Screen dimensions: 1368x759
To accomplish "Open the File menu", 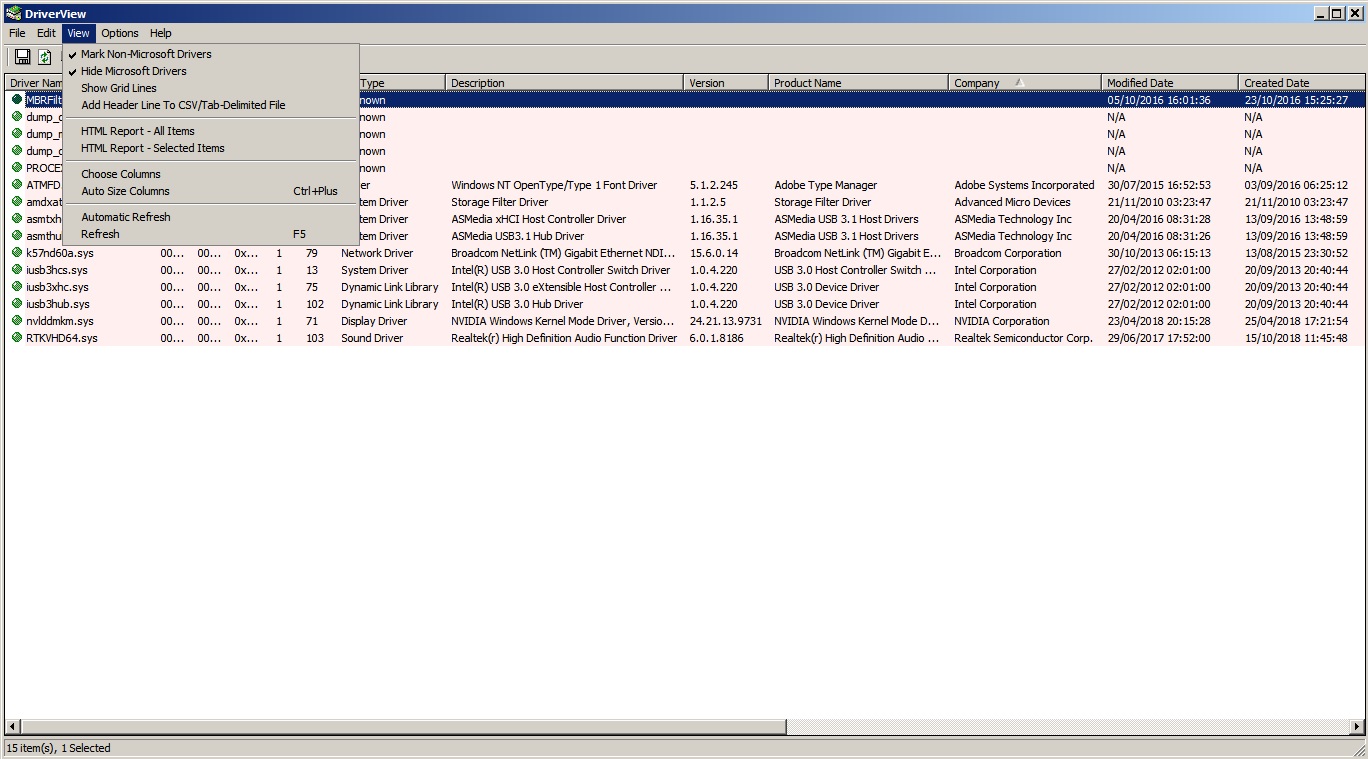I will coord(17,33).
